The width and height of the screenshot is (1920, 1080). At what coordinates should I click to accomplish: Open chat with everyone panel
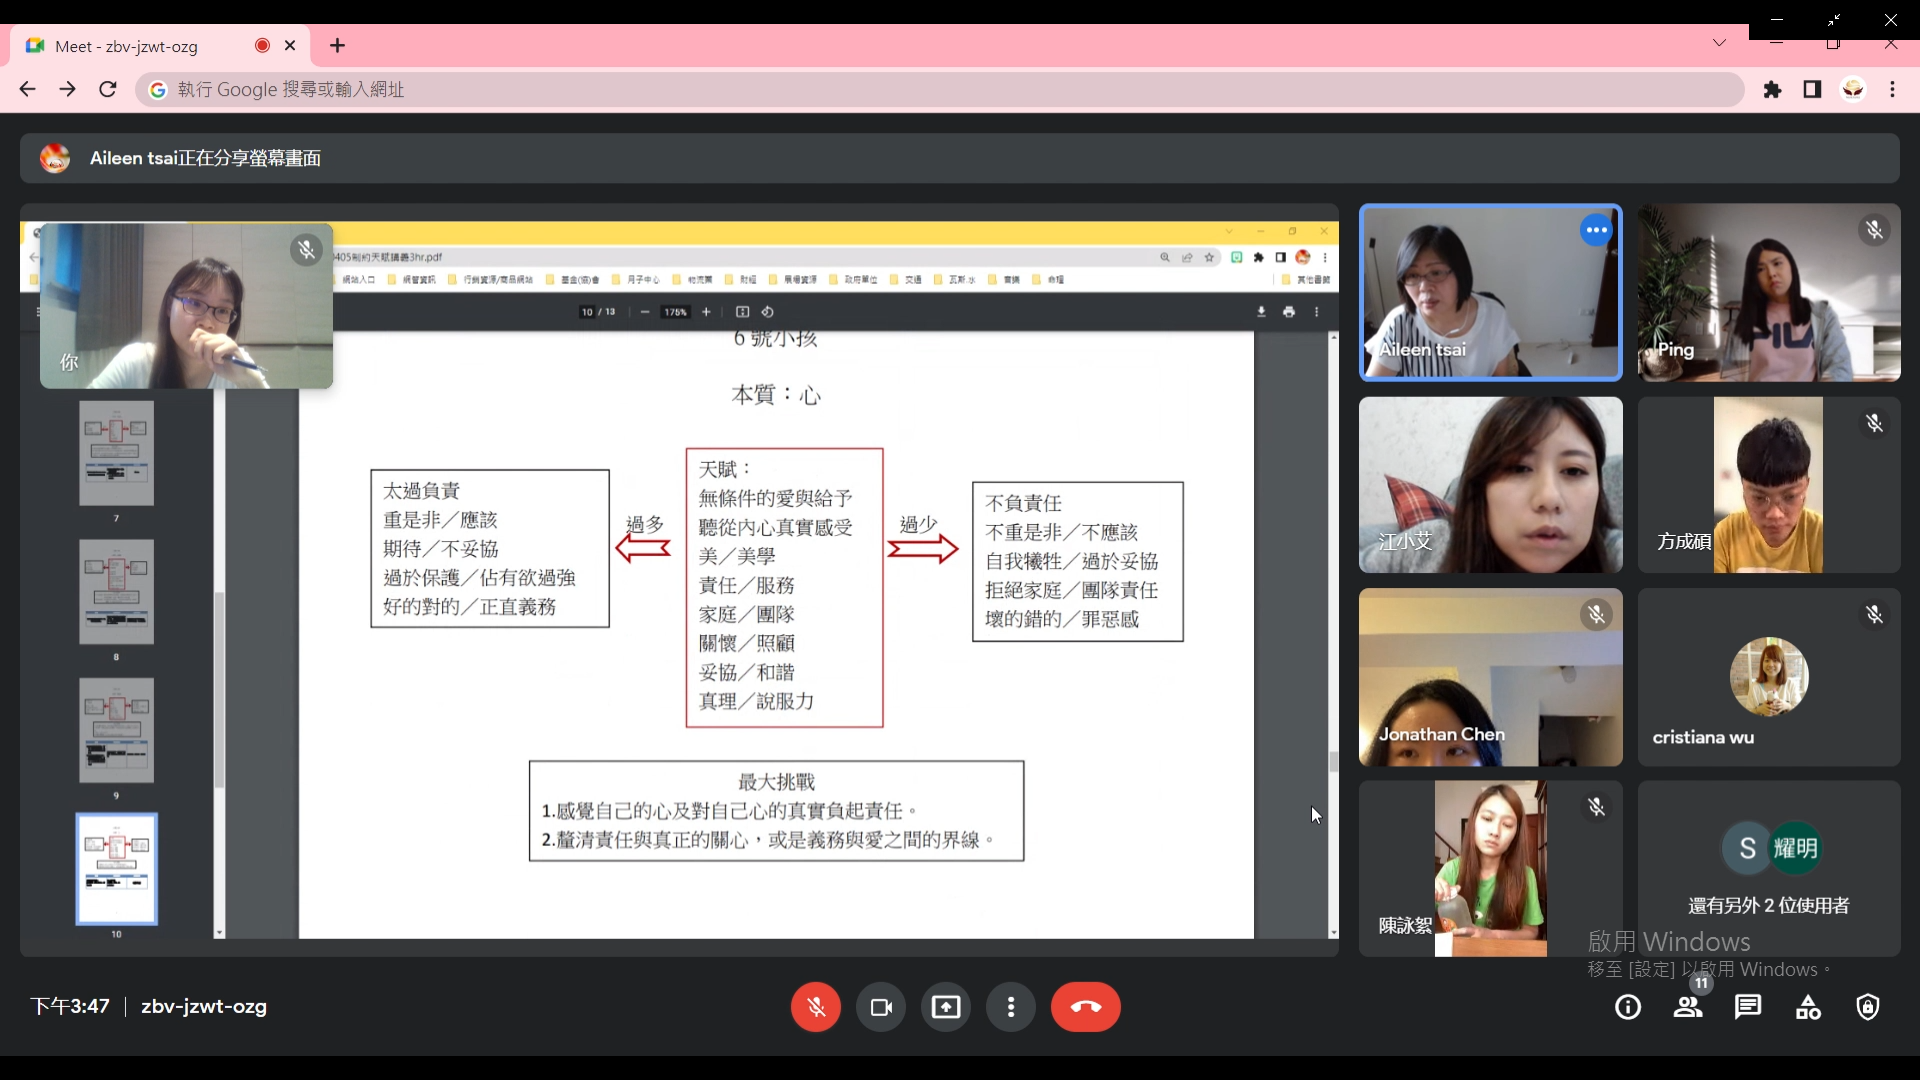tap(1748, 1007)
